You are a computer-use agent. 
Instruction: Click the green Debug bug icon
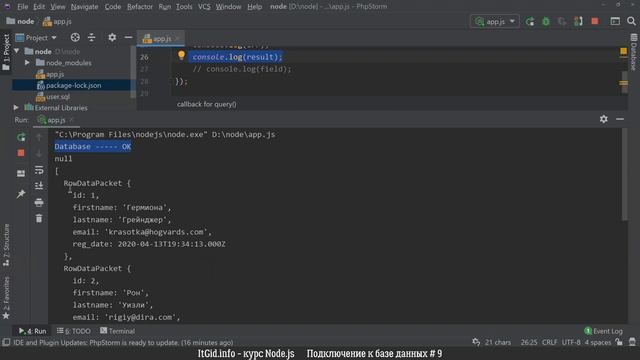click(546, 22)
